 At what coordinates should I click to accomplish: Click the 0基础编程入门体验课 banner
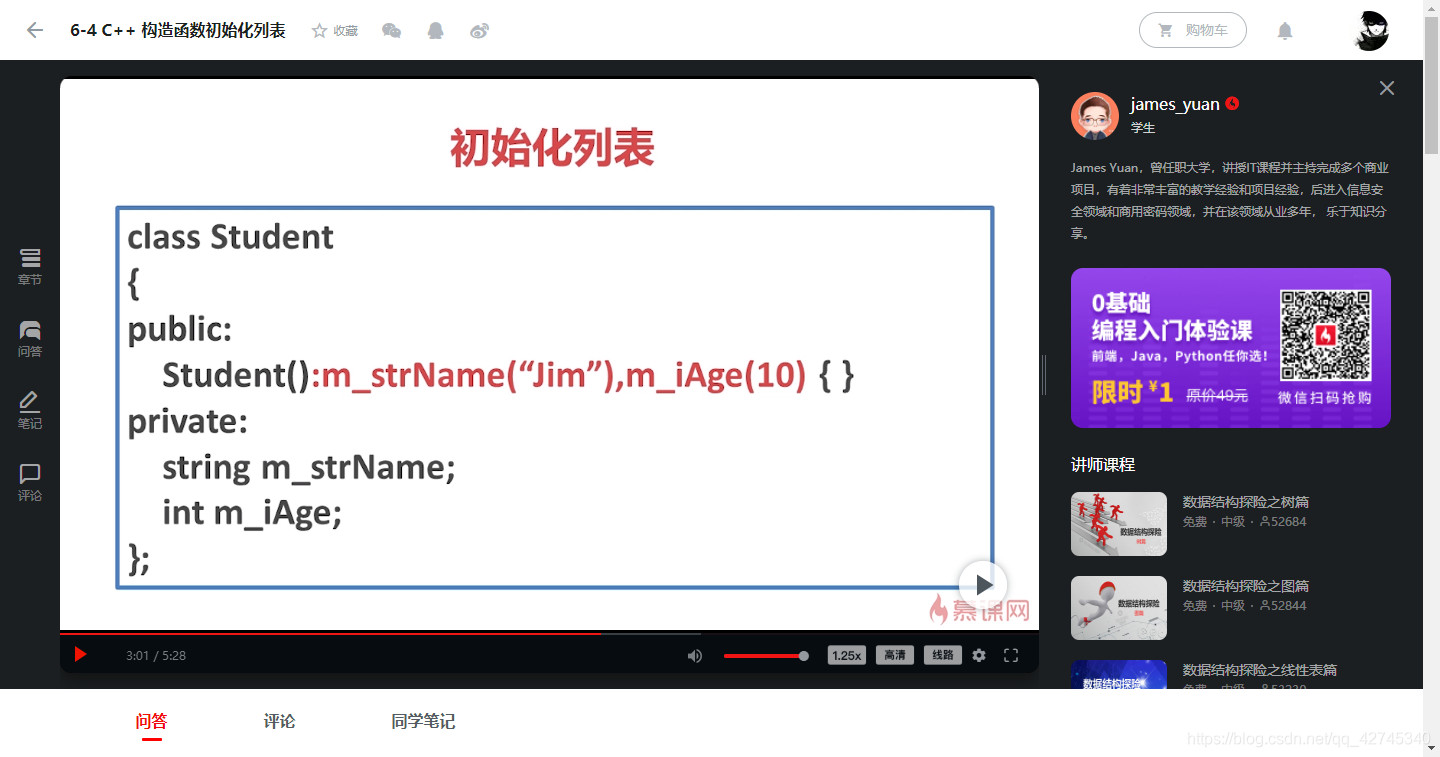point(1231,348)
